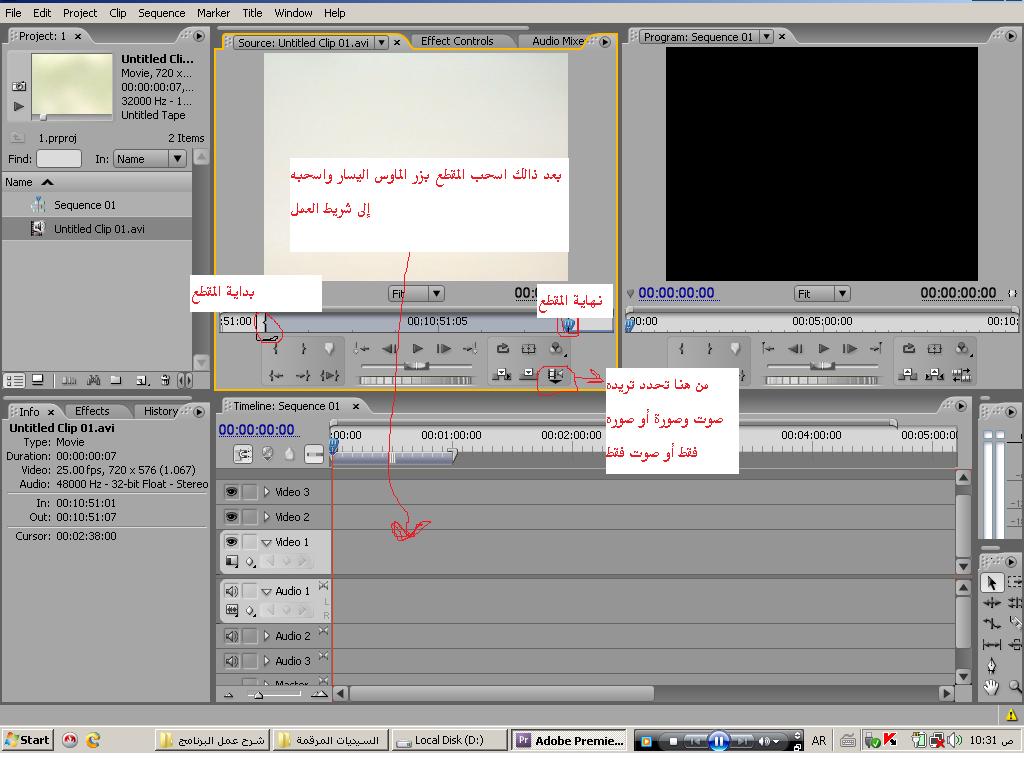
Task: Click the Source monitor shuttle slider
Action: (x=418, y=367)
